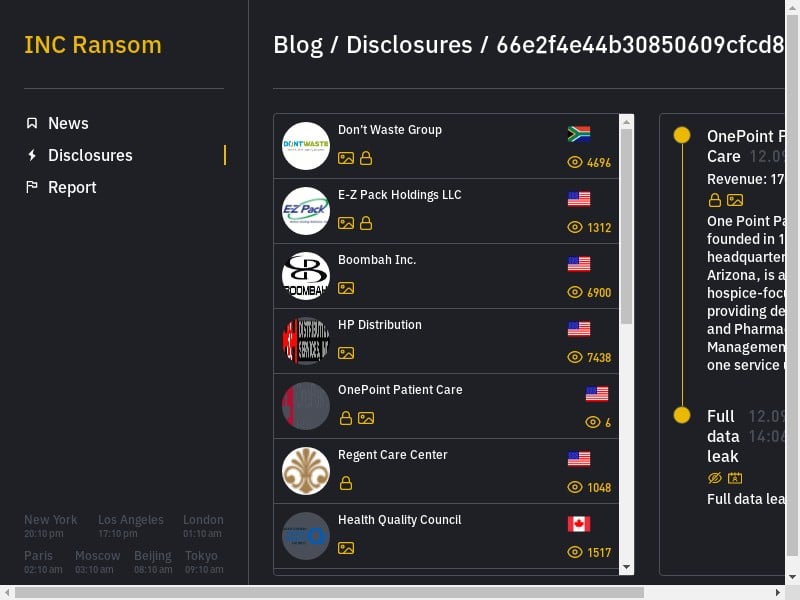The height and width of the screenshot is (600, 800).
Task: Click the disclosures list scroll down arrow
Action: 627,567
